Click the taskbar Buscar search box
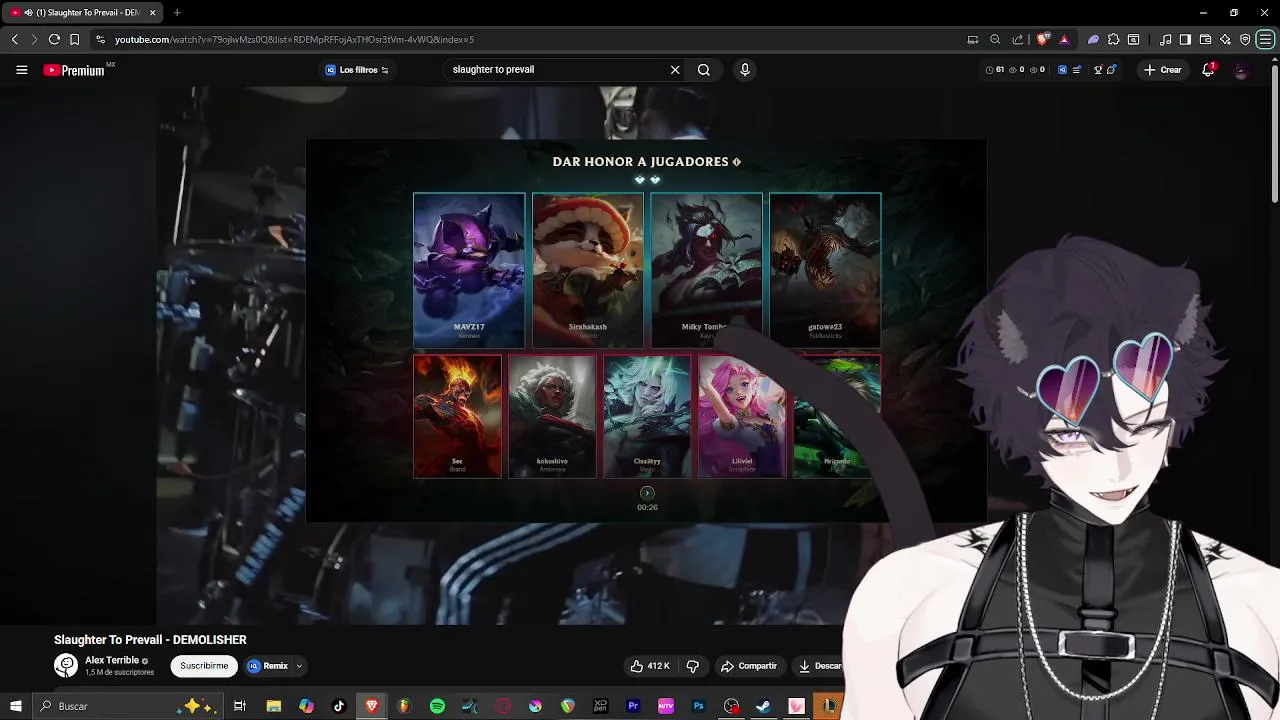The height and width of the screenshot is (720, 1280). click(127, 706)
